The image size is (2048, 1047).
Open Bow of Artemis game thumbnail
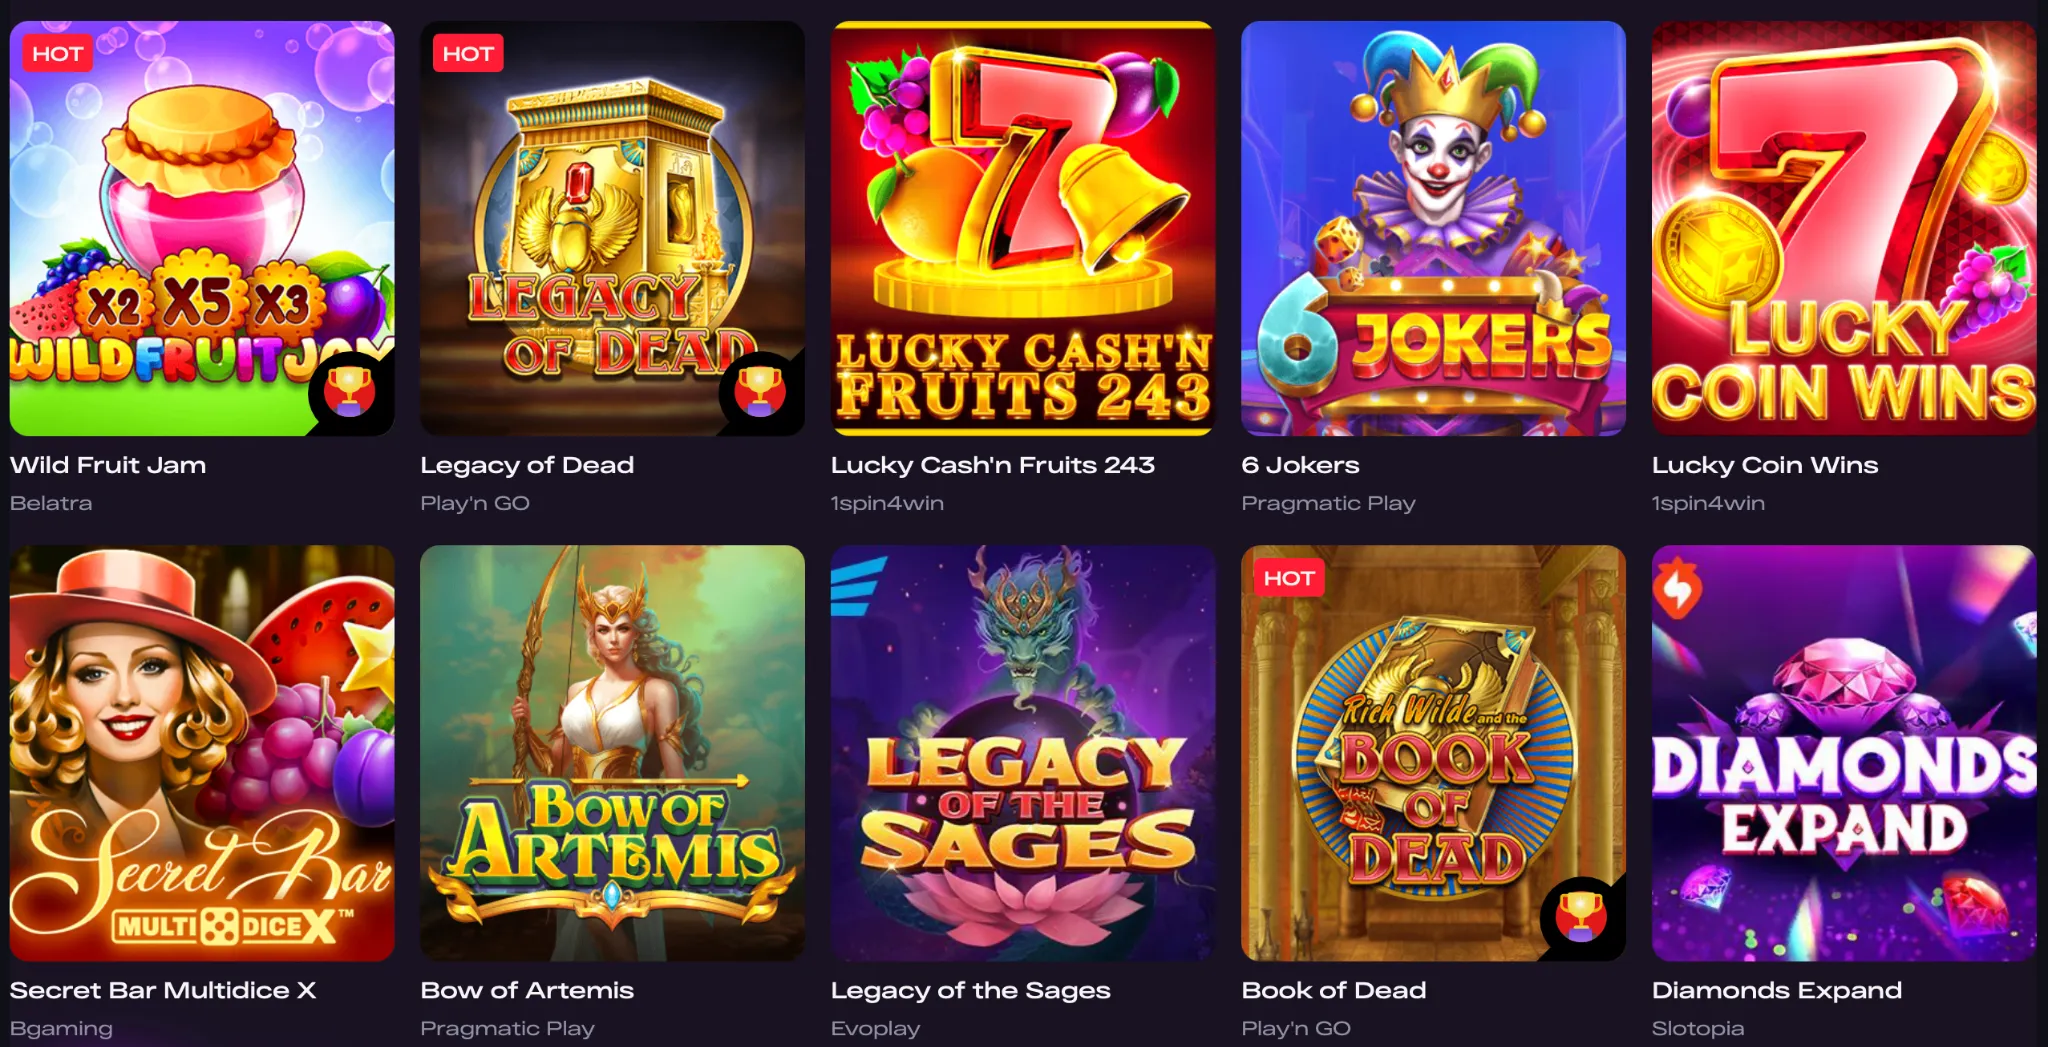(x=612, y=753)
